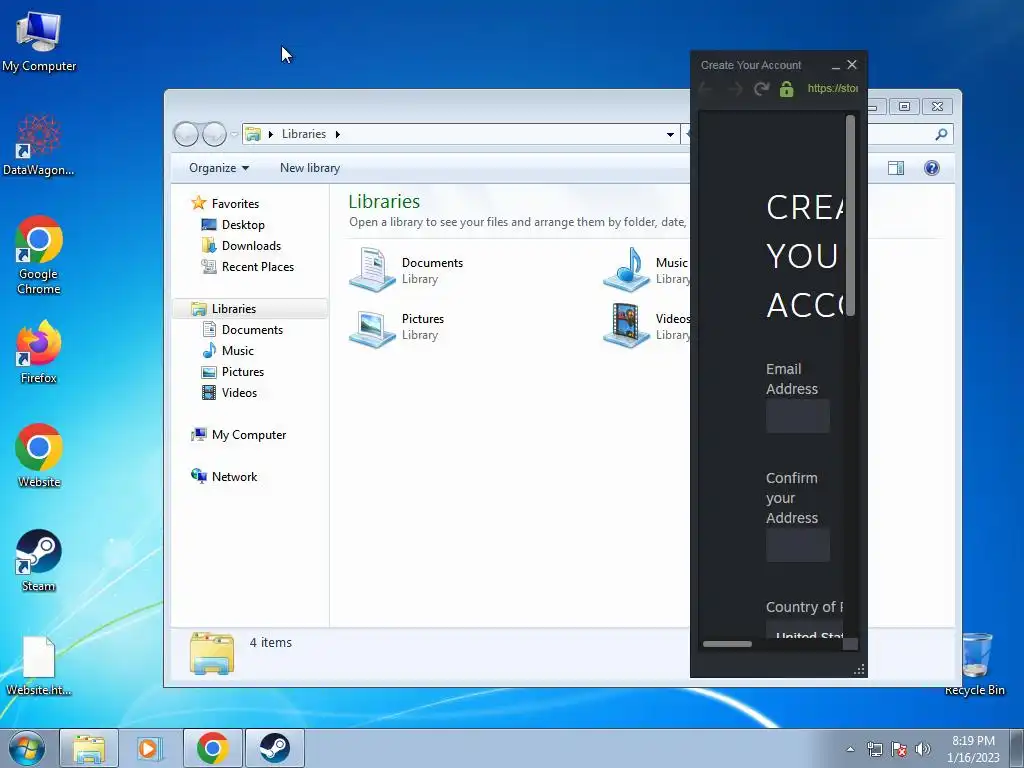
Task: Open Windows Explorer from the taskbar
Action: (x=89, y=748)
